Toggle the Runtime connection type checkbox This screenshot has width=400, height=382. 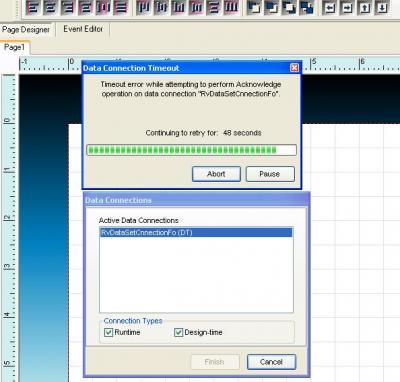tap(109, 332)
